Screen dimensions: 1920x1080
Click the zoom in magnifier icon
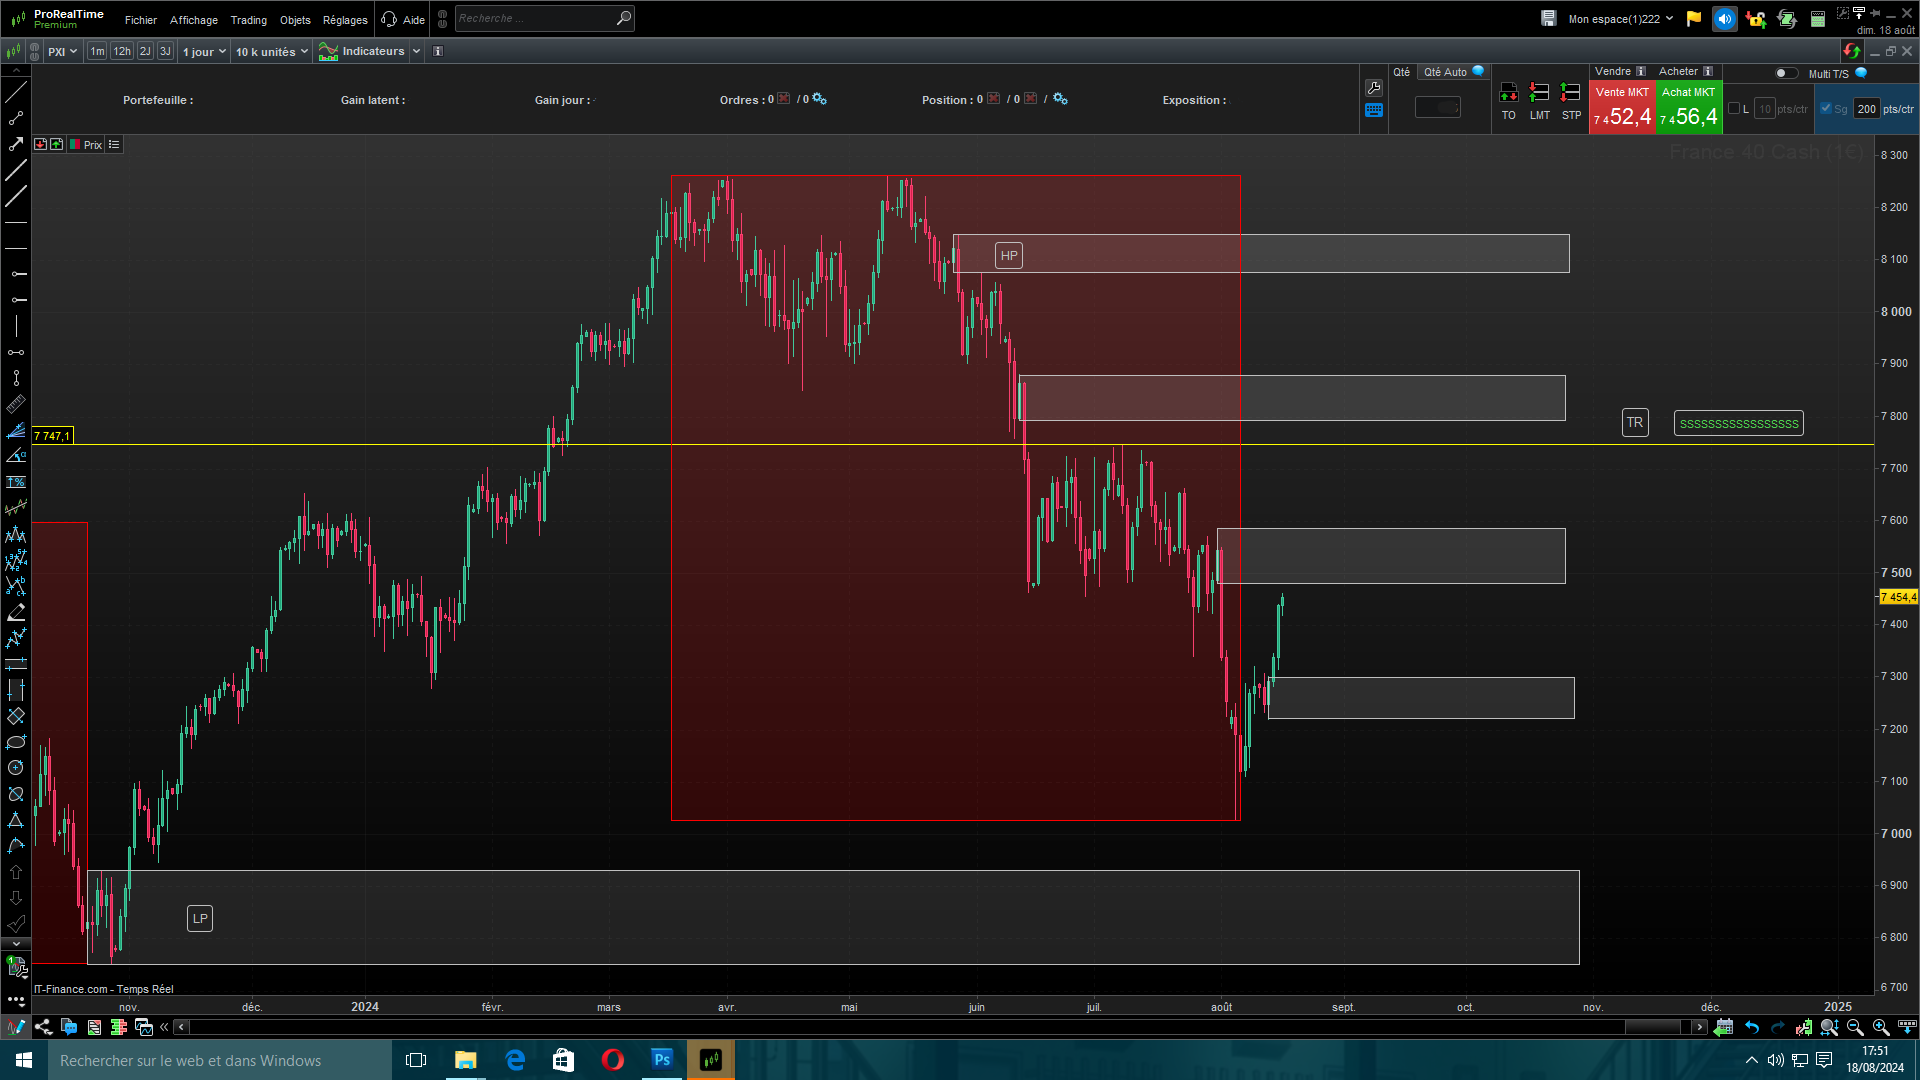pyautogui.click(x=1880, y=1027)
